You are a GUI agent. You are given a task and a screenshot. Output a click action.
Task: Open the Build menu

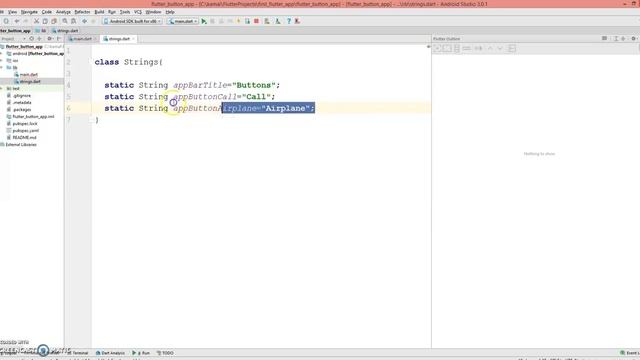tap(99, 12)
